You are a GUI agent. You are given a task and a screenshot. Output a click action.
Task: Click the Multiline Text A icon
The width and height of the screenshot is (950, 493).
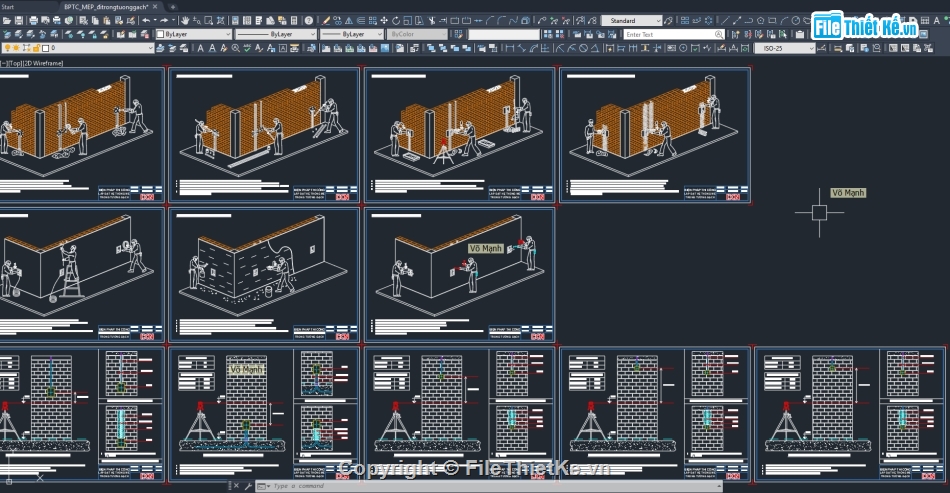point(201,48)
